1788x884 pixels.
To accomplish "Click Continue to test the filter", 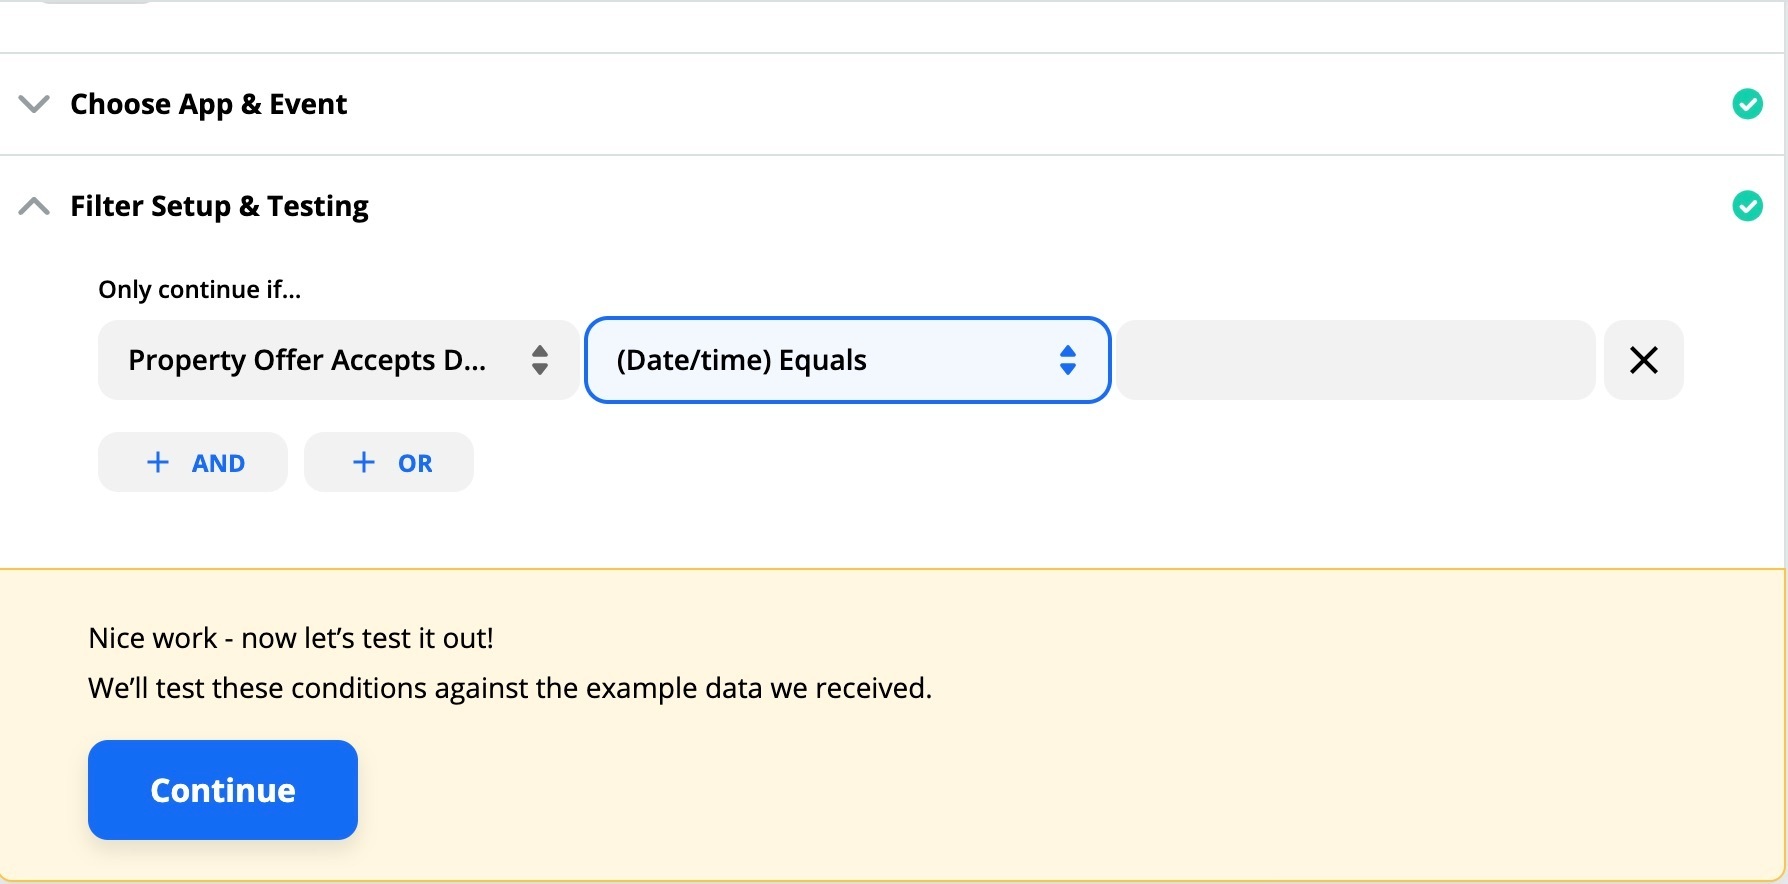I will pos(223,790).
